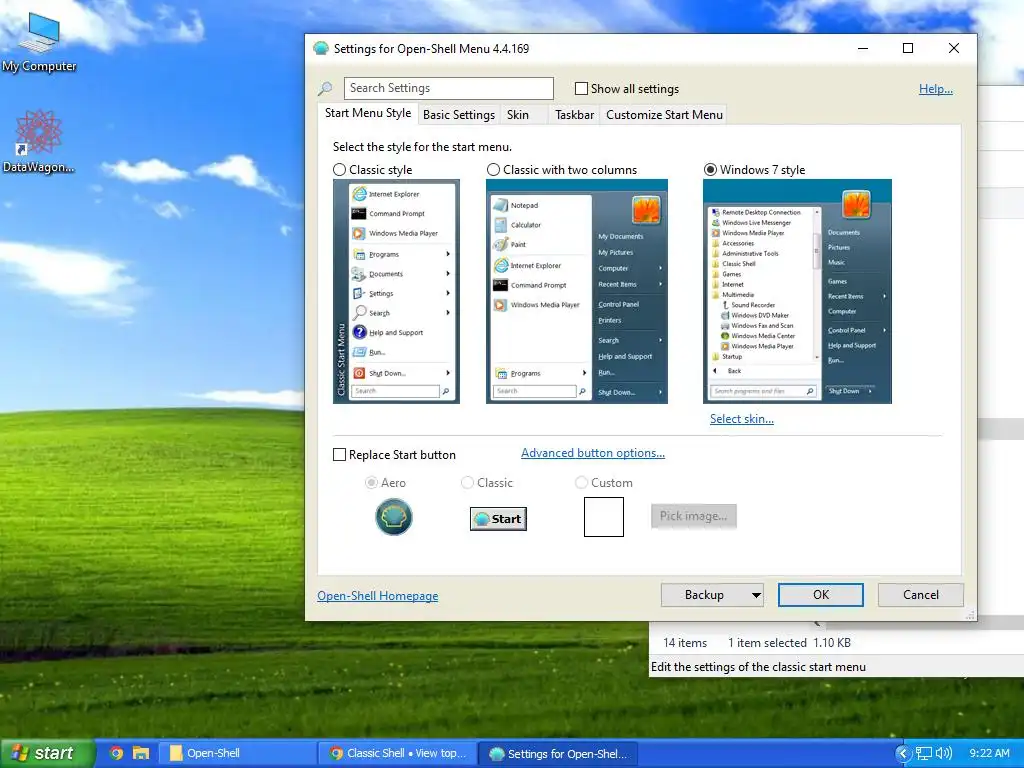Choose the Aero button radio option

(x=371, y=483)
